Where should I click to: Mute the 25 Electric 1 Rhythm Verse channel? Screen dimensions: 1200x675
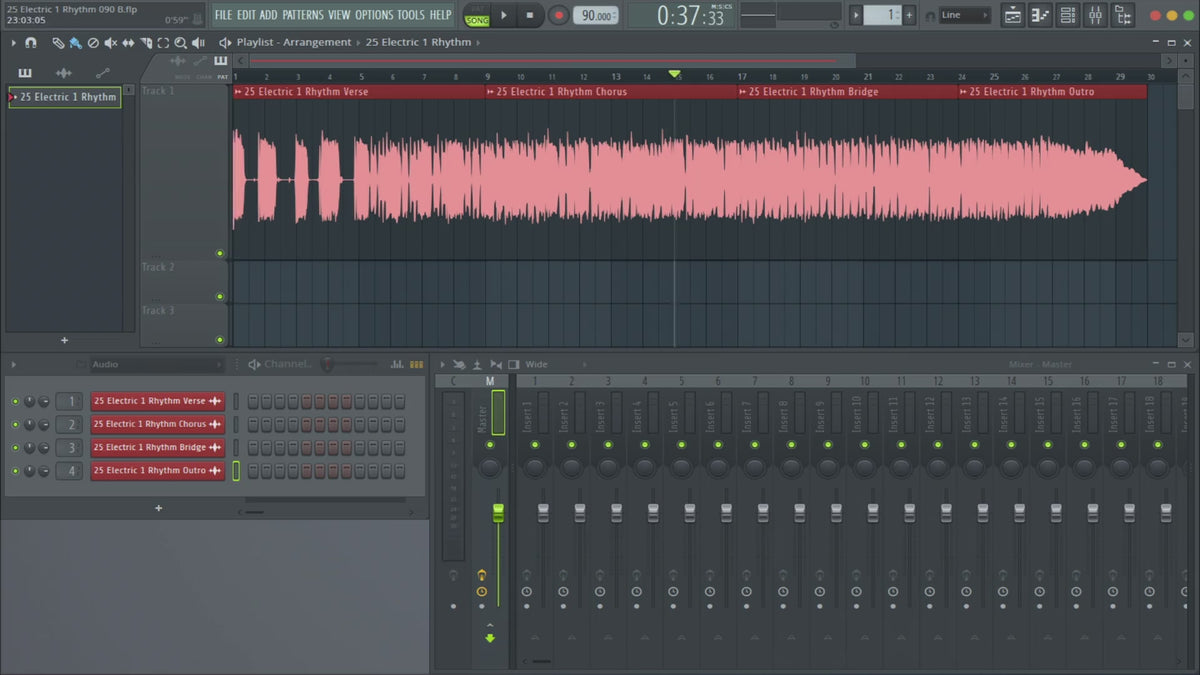click(x=15, y=401)
